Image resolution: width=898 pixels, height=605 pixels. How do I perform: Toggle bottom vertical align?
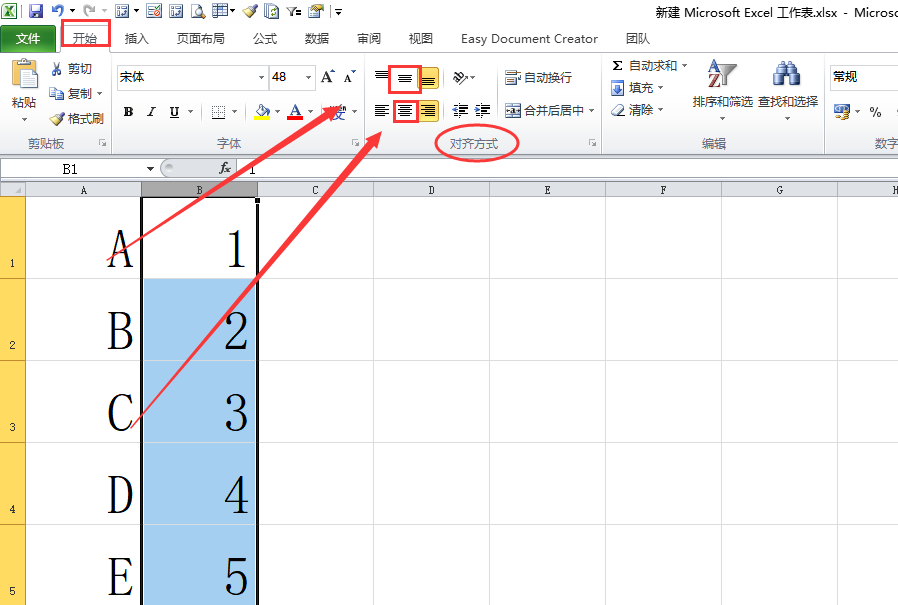pyautogui.click(x=428, y=78)
